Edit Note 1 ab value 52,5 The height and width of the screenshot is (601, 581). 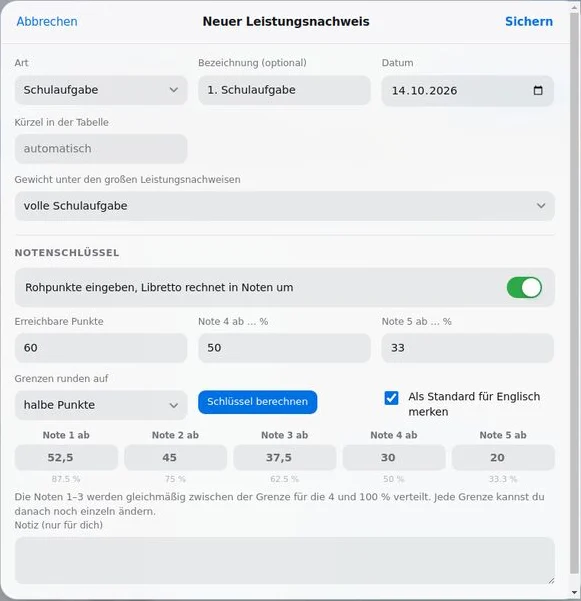[x=66, y=457]
